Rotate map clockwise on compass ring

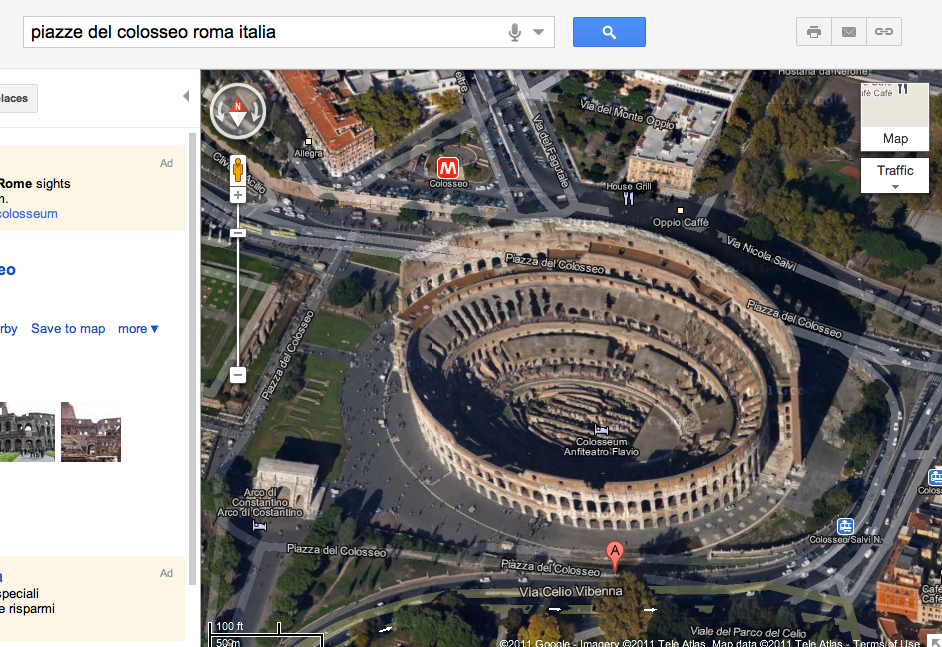(257, 112)
